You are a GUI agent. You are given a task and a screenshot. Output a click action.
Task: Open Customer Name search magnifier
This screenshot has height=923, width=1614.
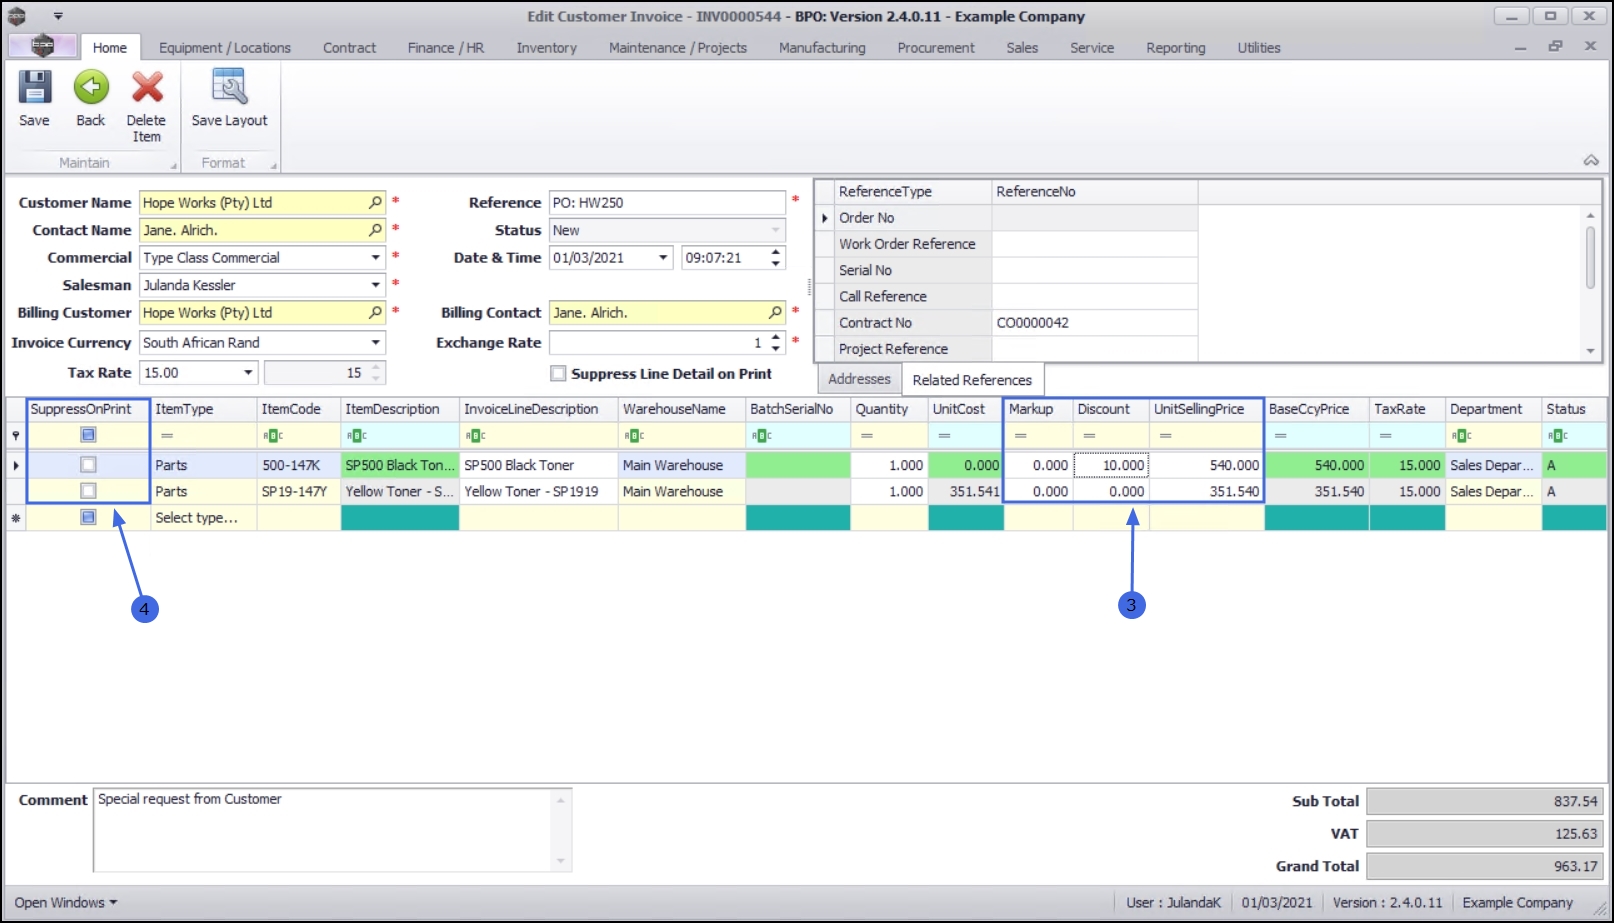pyautogui.click(x=375, y=202)
